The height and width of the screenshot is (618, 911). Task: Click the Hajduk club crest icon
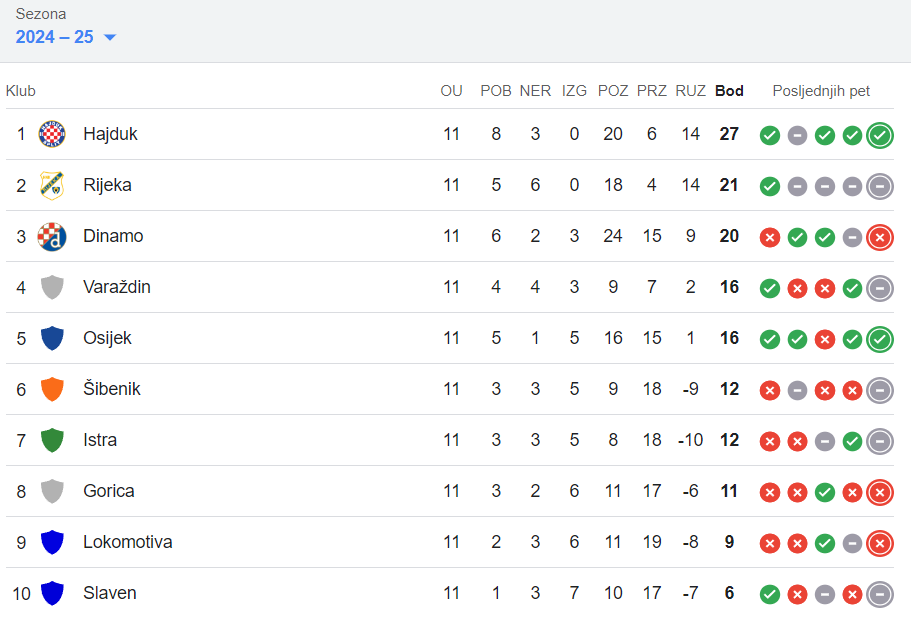(x=52, y=134)
